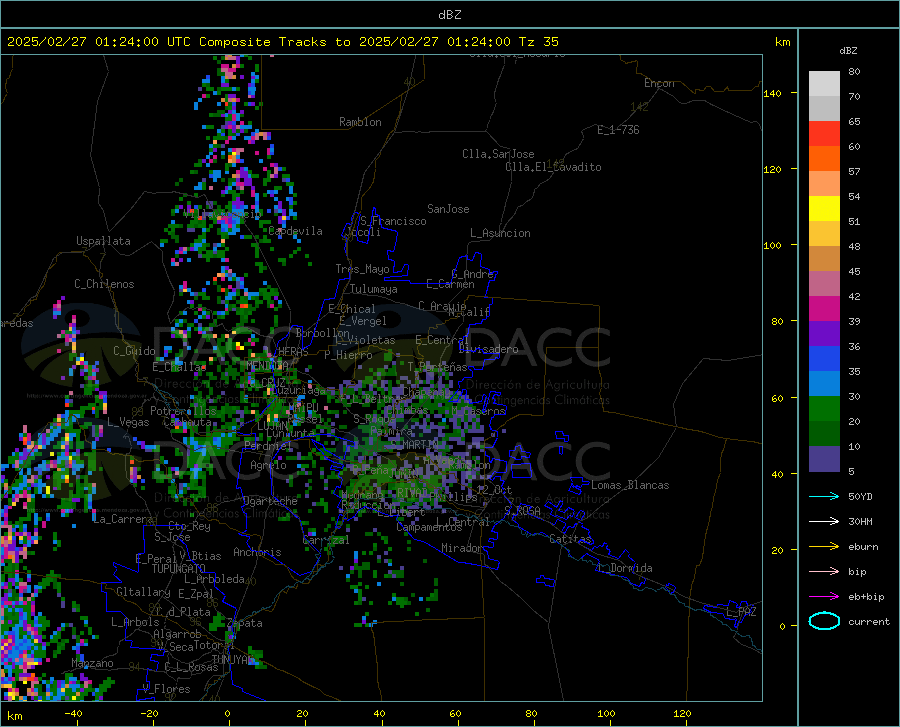Image resolution: width=900 pixels, height=727 pixels.
Task: Click the 20 dBZ green legend swatch
Action: [824, 433]
